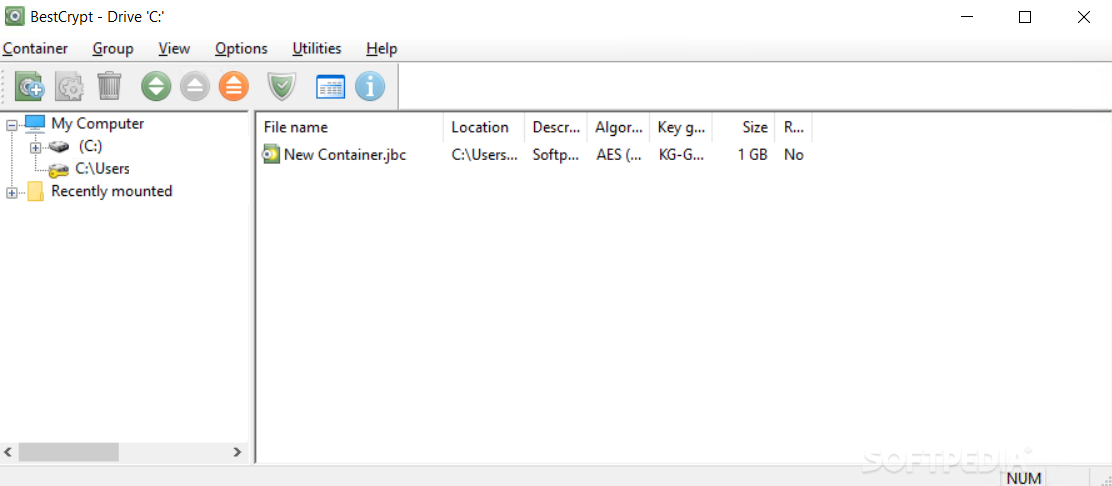This screenshot has height=486, width=1112.
Task: Open the Group menu
Action: tap(113, 48)
